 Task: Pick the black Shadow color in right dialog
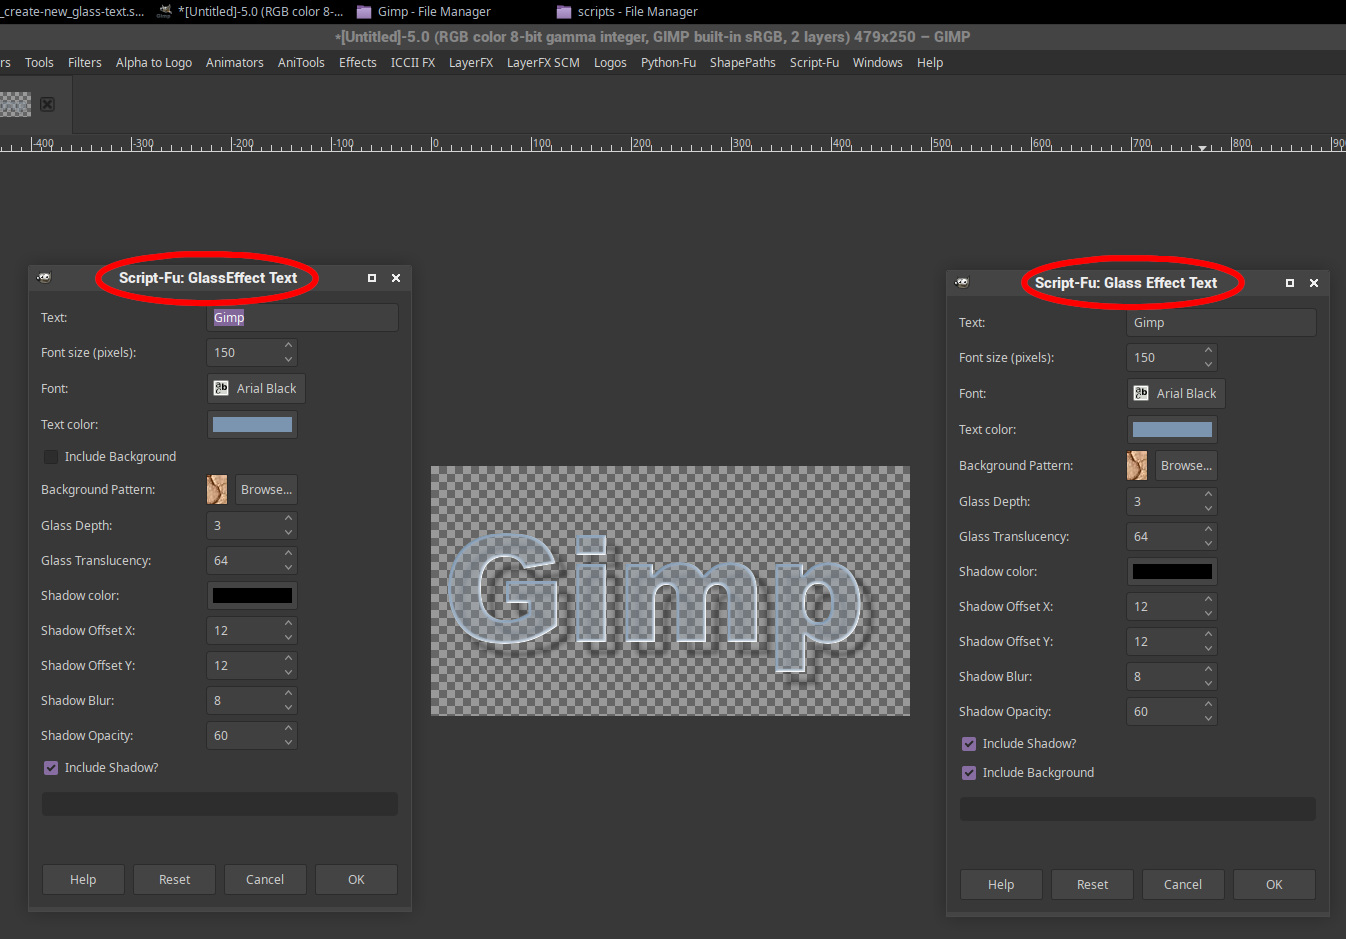click(x=1172, y=572)
